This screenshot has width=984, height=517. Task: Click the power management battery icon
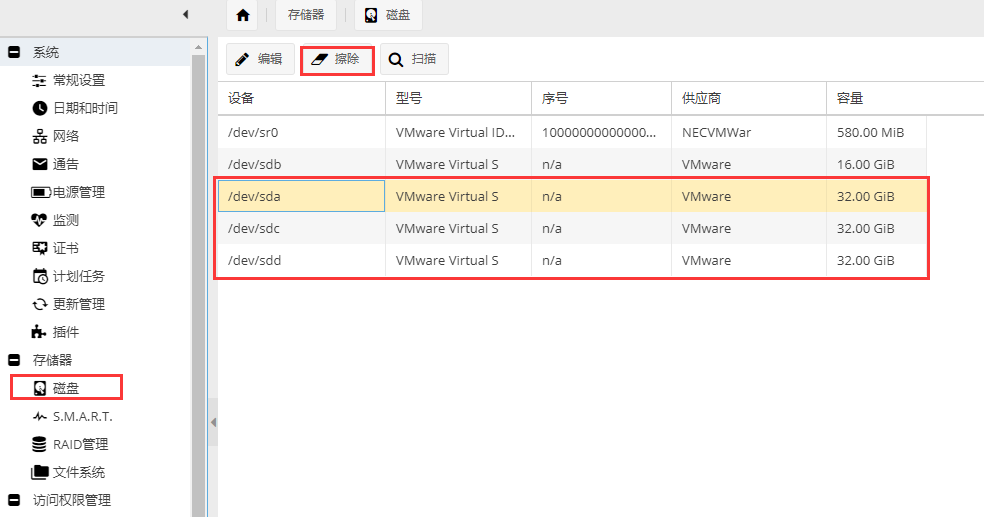pyautogui.click(x=40, y=192)
